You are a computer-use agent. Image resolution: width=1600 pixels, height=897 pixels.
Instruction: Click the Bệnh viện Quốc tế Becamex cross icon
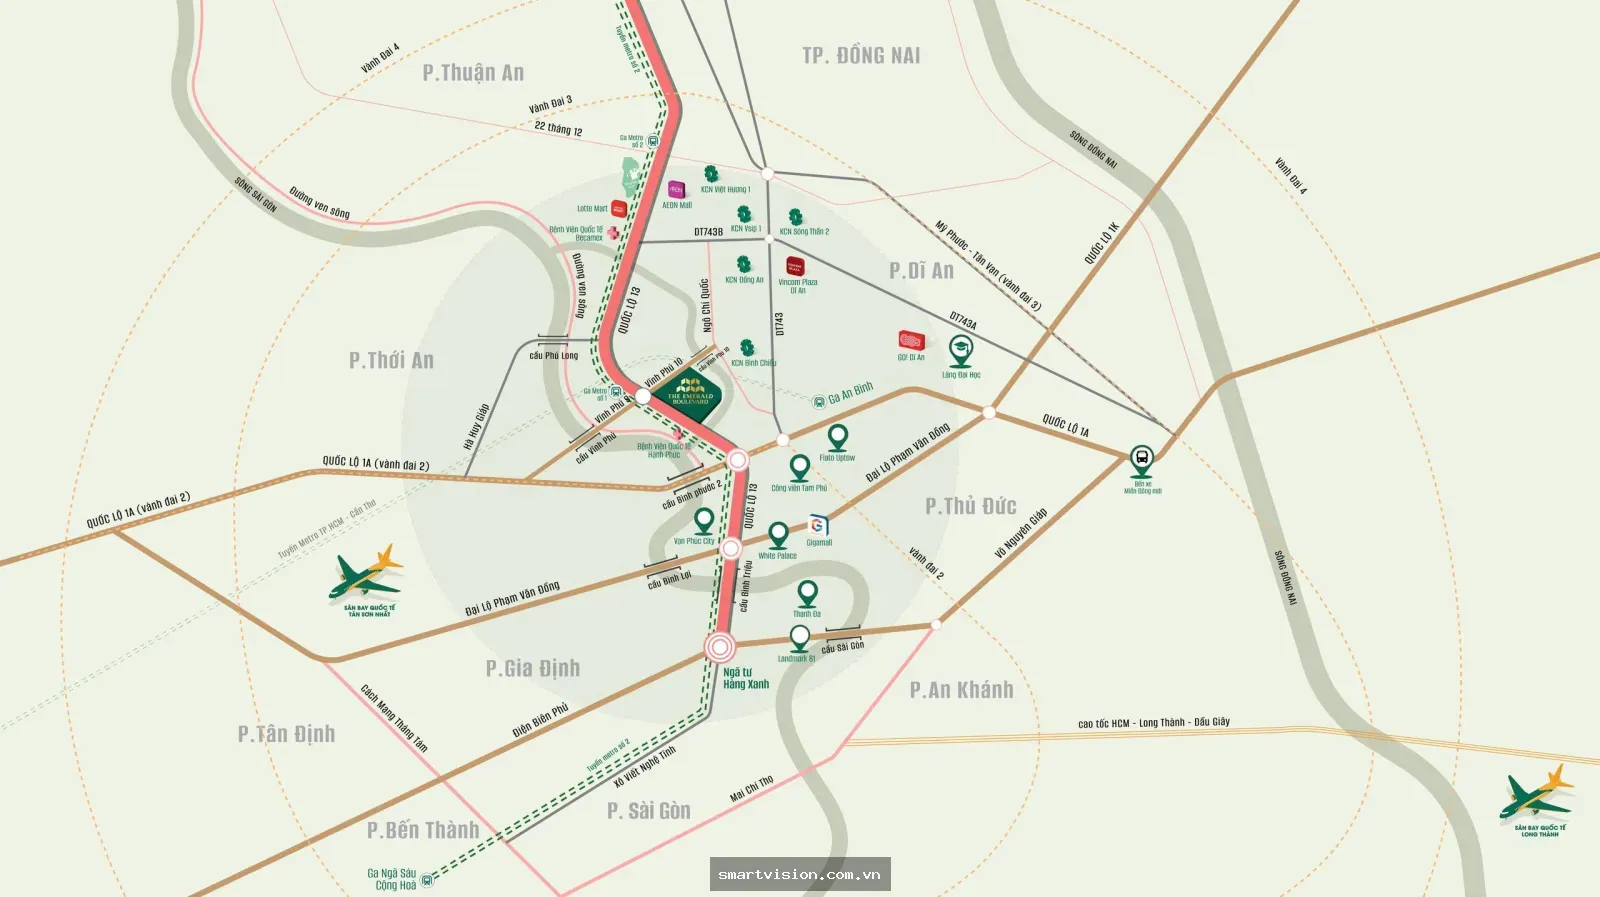612,233
